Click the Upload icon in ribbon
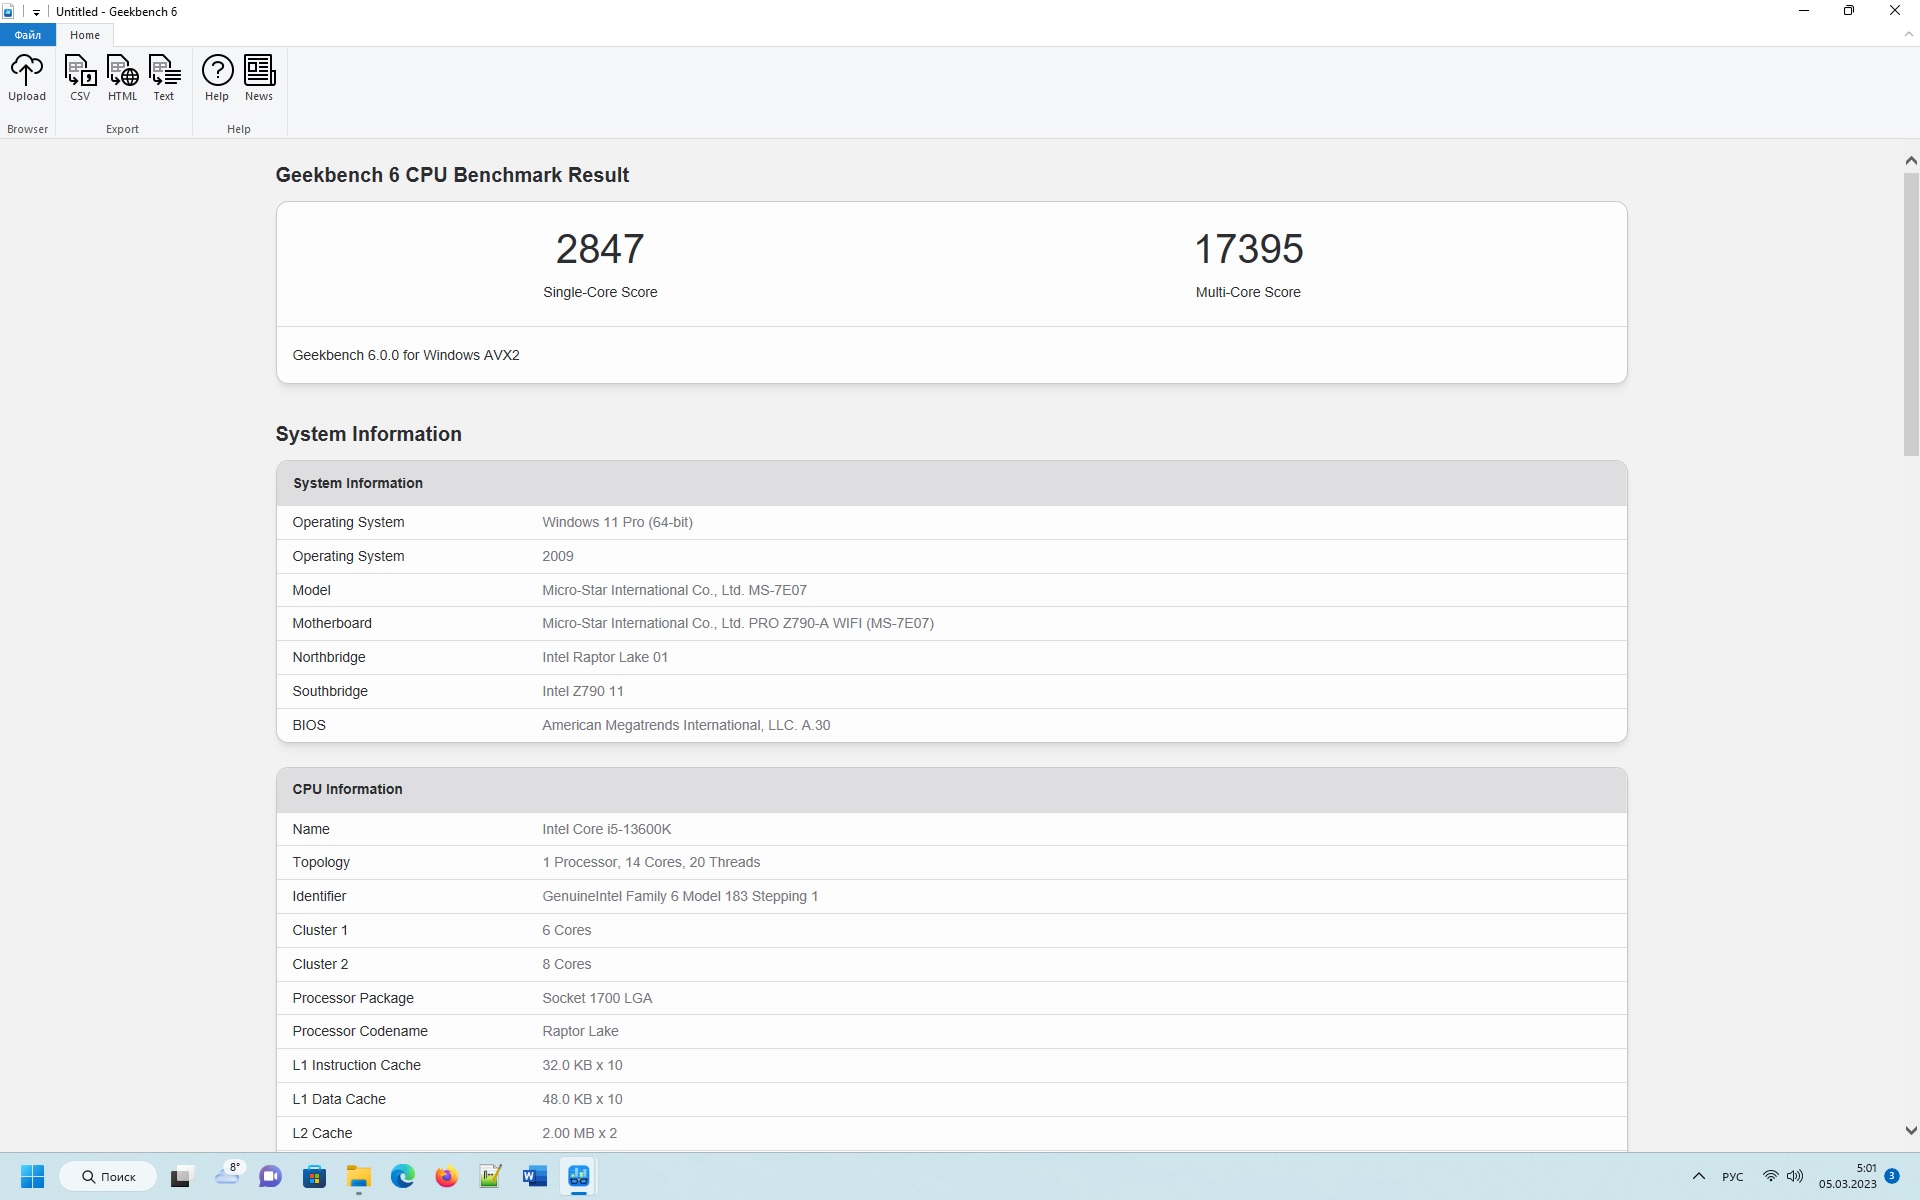Screen dimensions: 1920x1200 27,78
